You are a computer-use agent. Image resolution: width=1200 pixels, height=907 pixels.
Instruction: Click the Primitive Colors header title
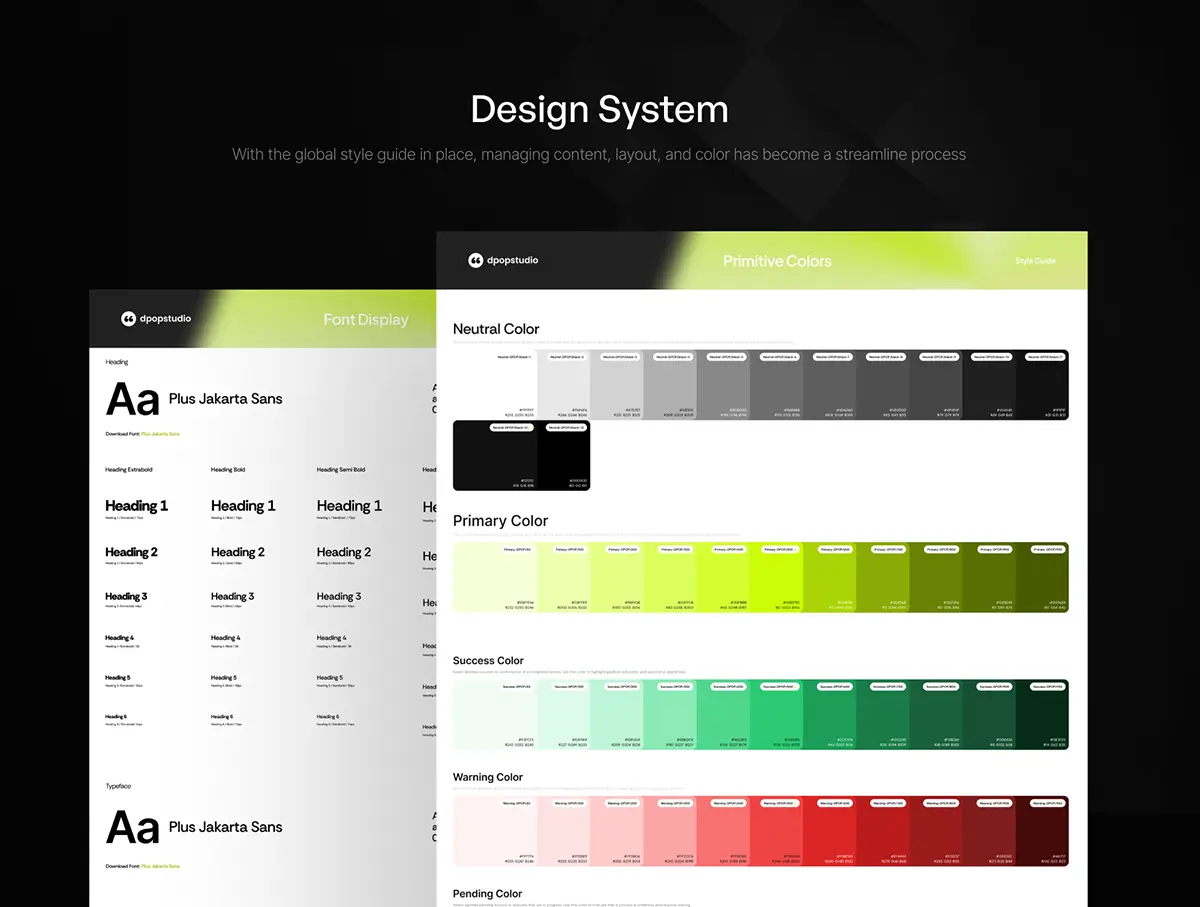coord(777,261)
